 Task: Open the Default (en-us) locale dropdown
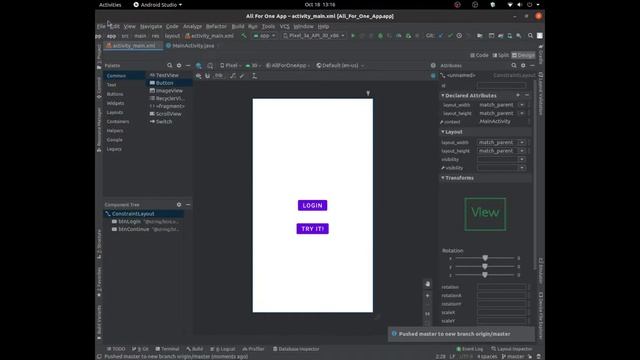click(x=340, y=66)
